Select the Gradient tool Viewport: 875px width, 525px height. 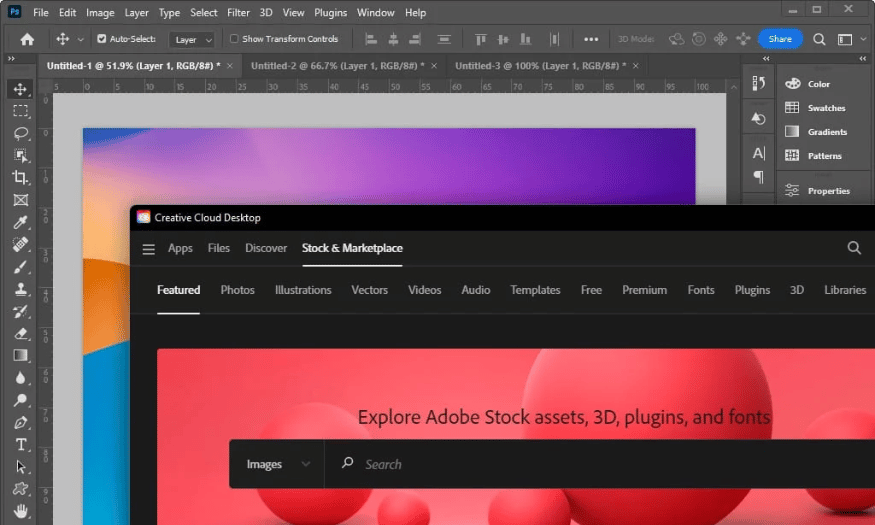(x=21, y=355)
